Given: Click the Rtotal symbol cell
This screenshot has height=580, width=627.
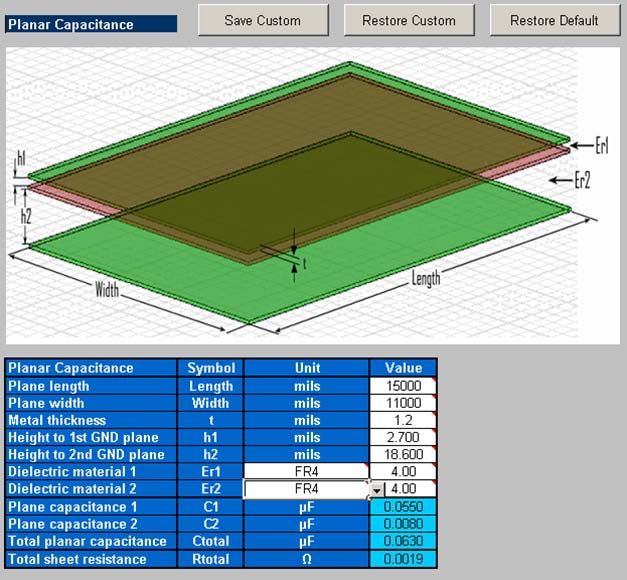Looking at the screenshot, I should point(211,559).
